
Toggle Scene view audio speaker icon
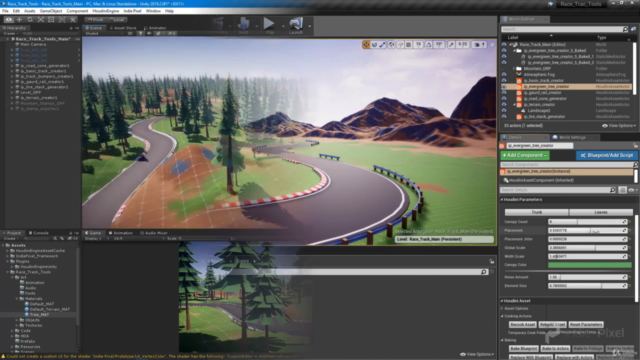(149, 33)
